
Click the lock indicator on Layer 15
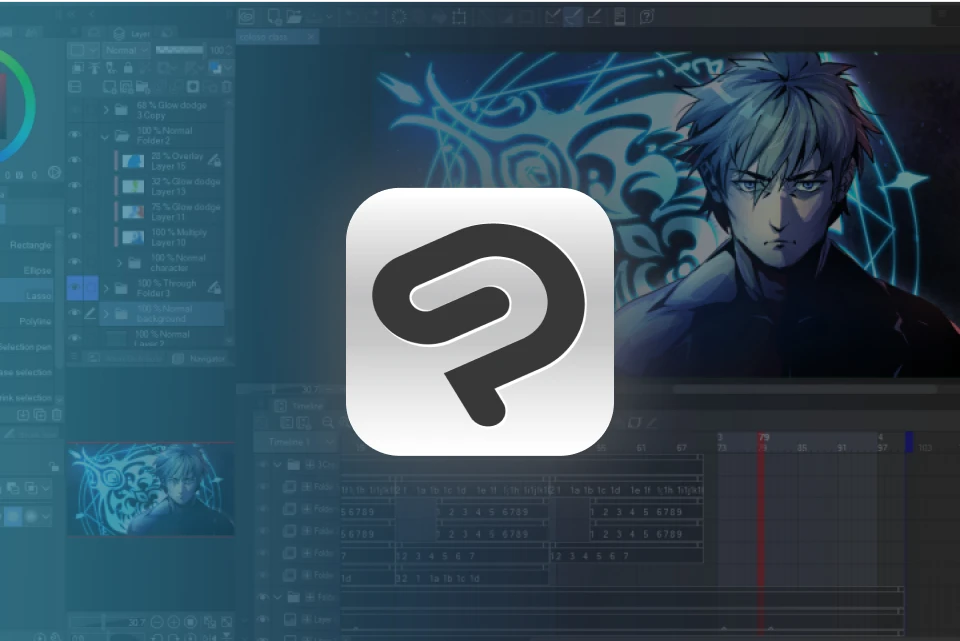(214, 161)
